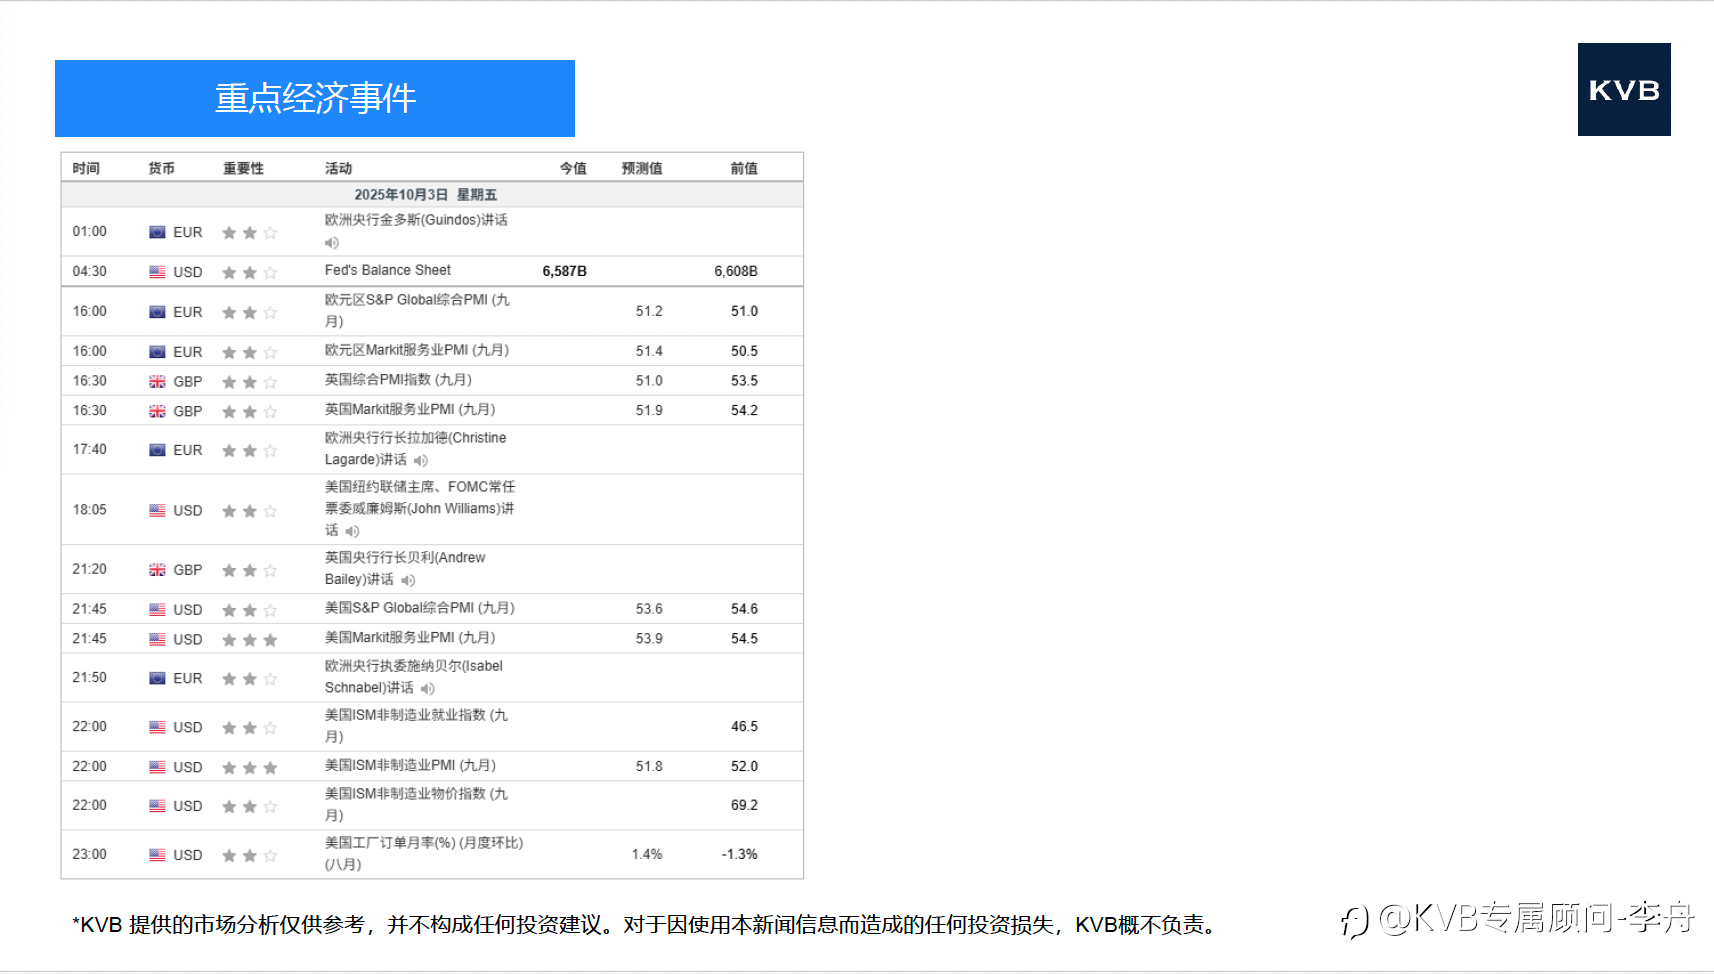Click the speaker icon after the John Williams speech
The image size is (1714, 974).
(x=352, y=531)
